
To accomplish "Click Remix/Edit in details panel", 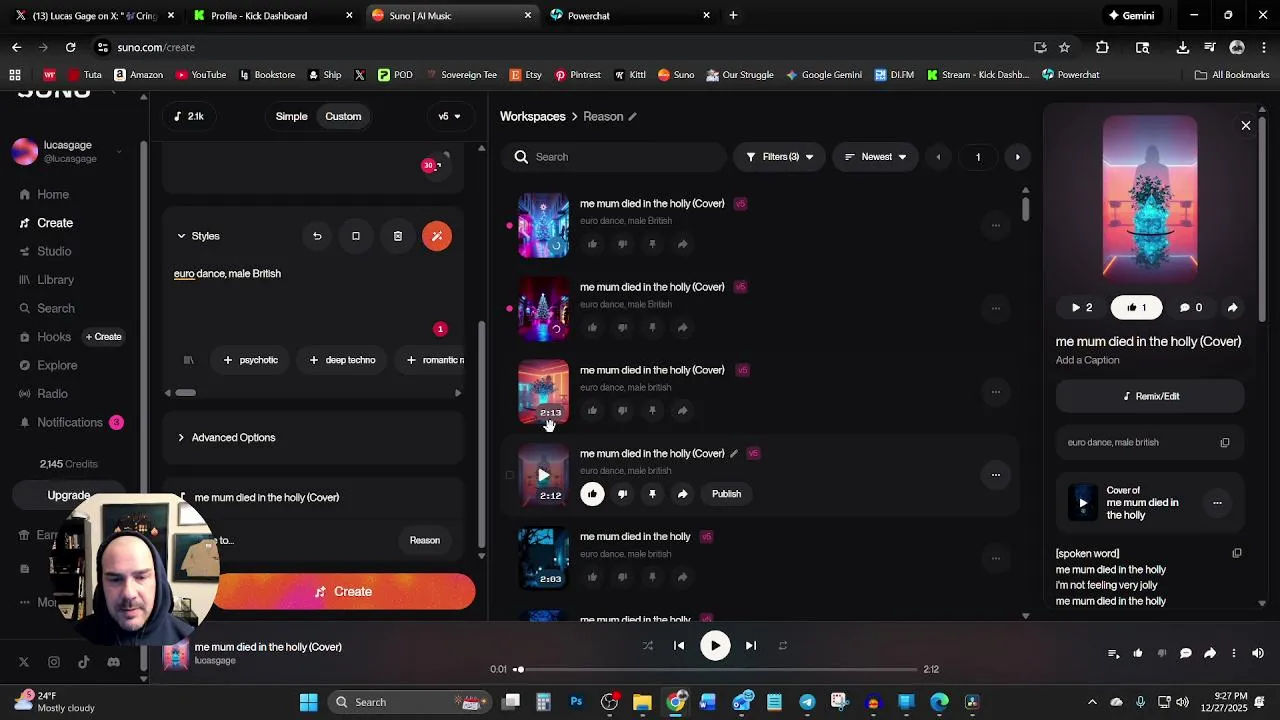I will (1150, 397).
